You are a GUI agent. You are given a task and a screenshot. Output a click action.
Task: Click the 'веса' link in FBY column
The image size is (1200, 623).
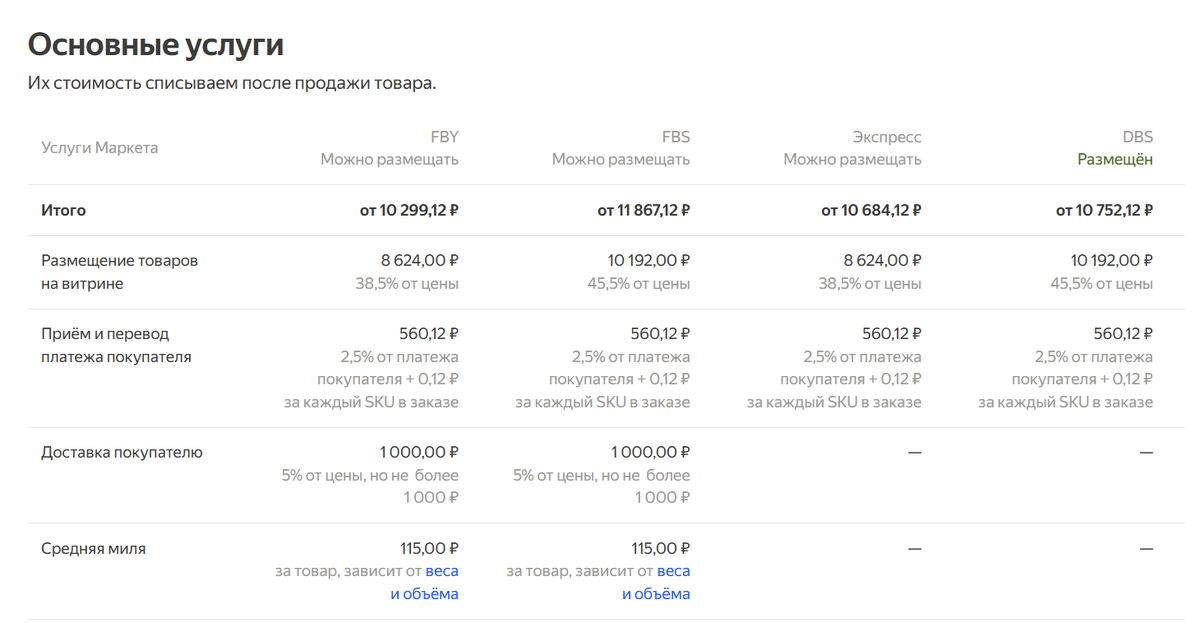pos(442,571)
